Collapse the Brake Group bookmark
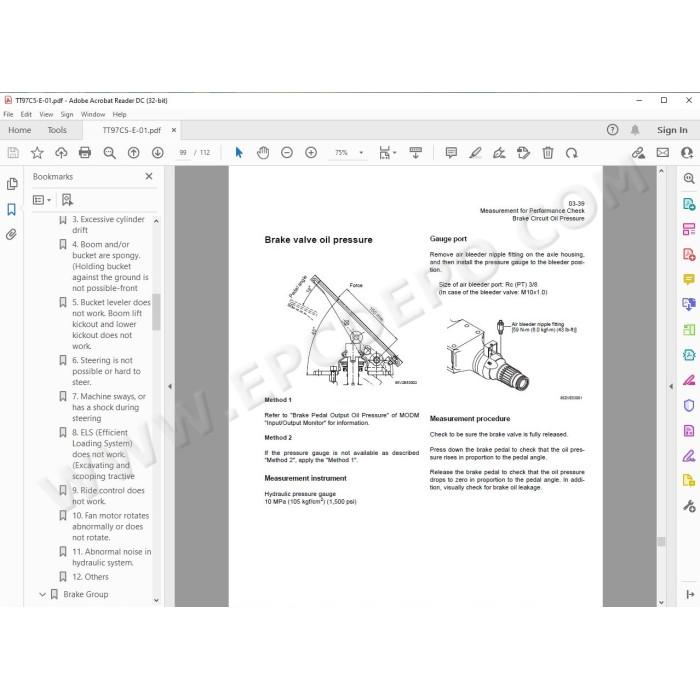Viewport: 700px width, 700px height. tap(42, 595)
